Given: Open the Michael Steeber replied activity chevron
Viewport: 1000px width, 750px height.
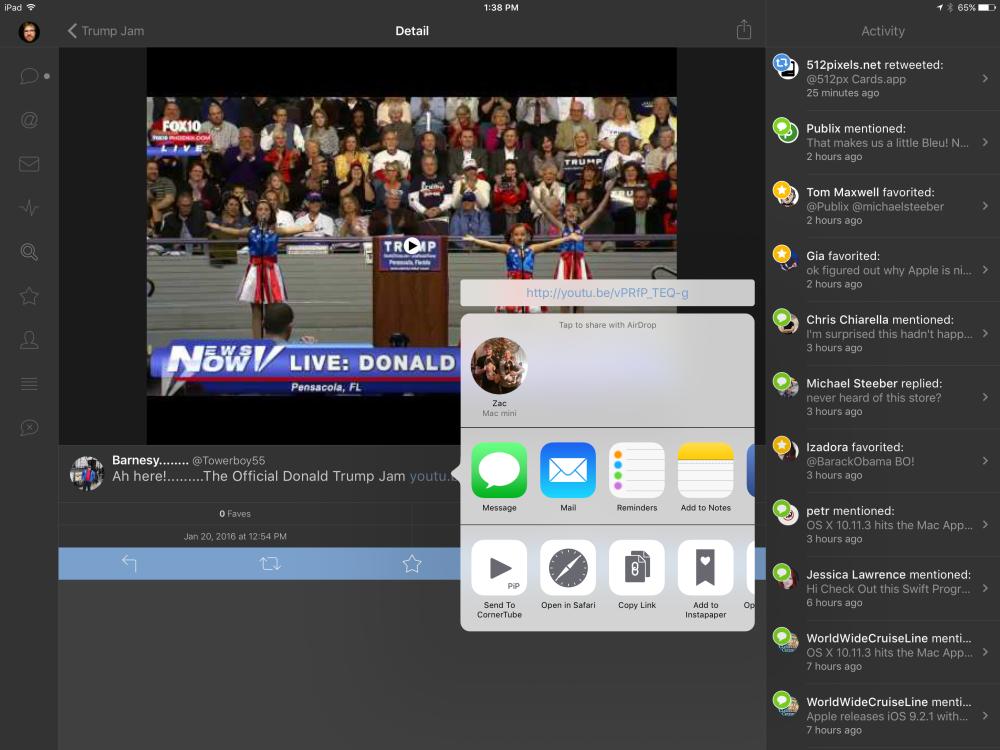Looking at the screenshot, I should pos(985,397).
